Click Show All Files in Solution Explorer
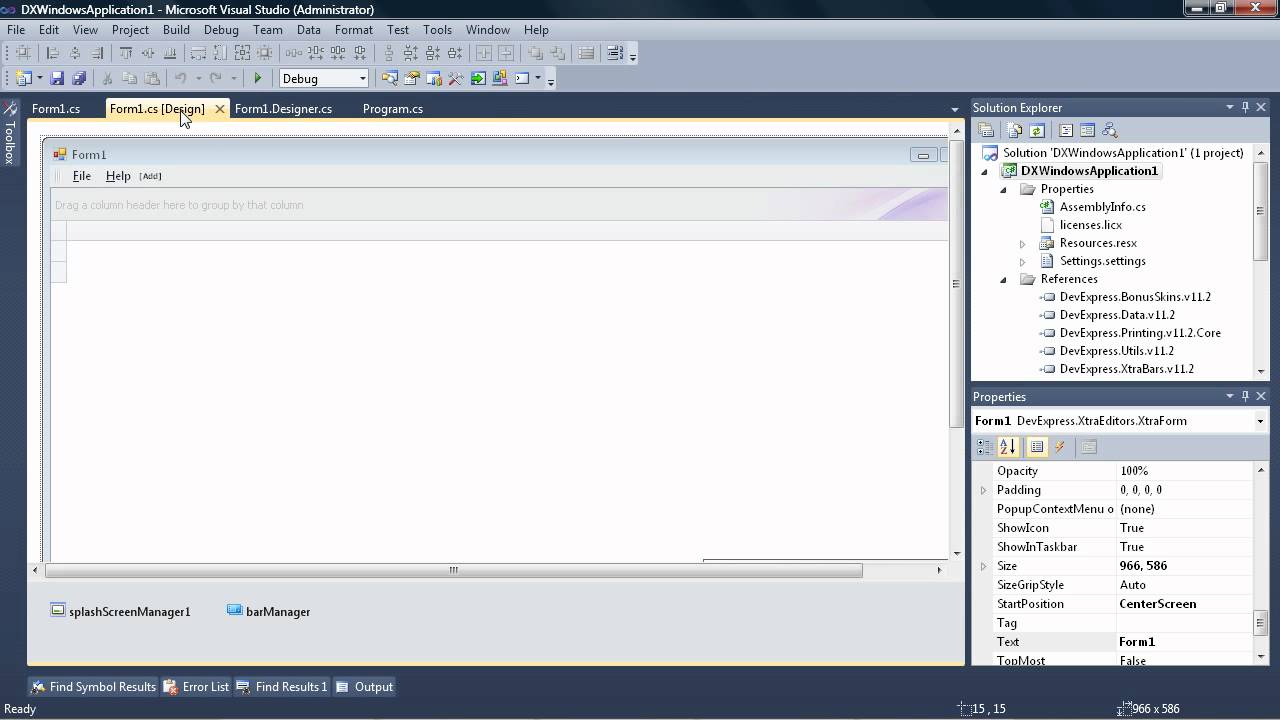 (x=1015, y=130)
